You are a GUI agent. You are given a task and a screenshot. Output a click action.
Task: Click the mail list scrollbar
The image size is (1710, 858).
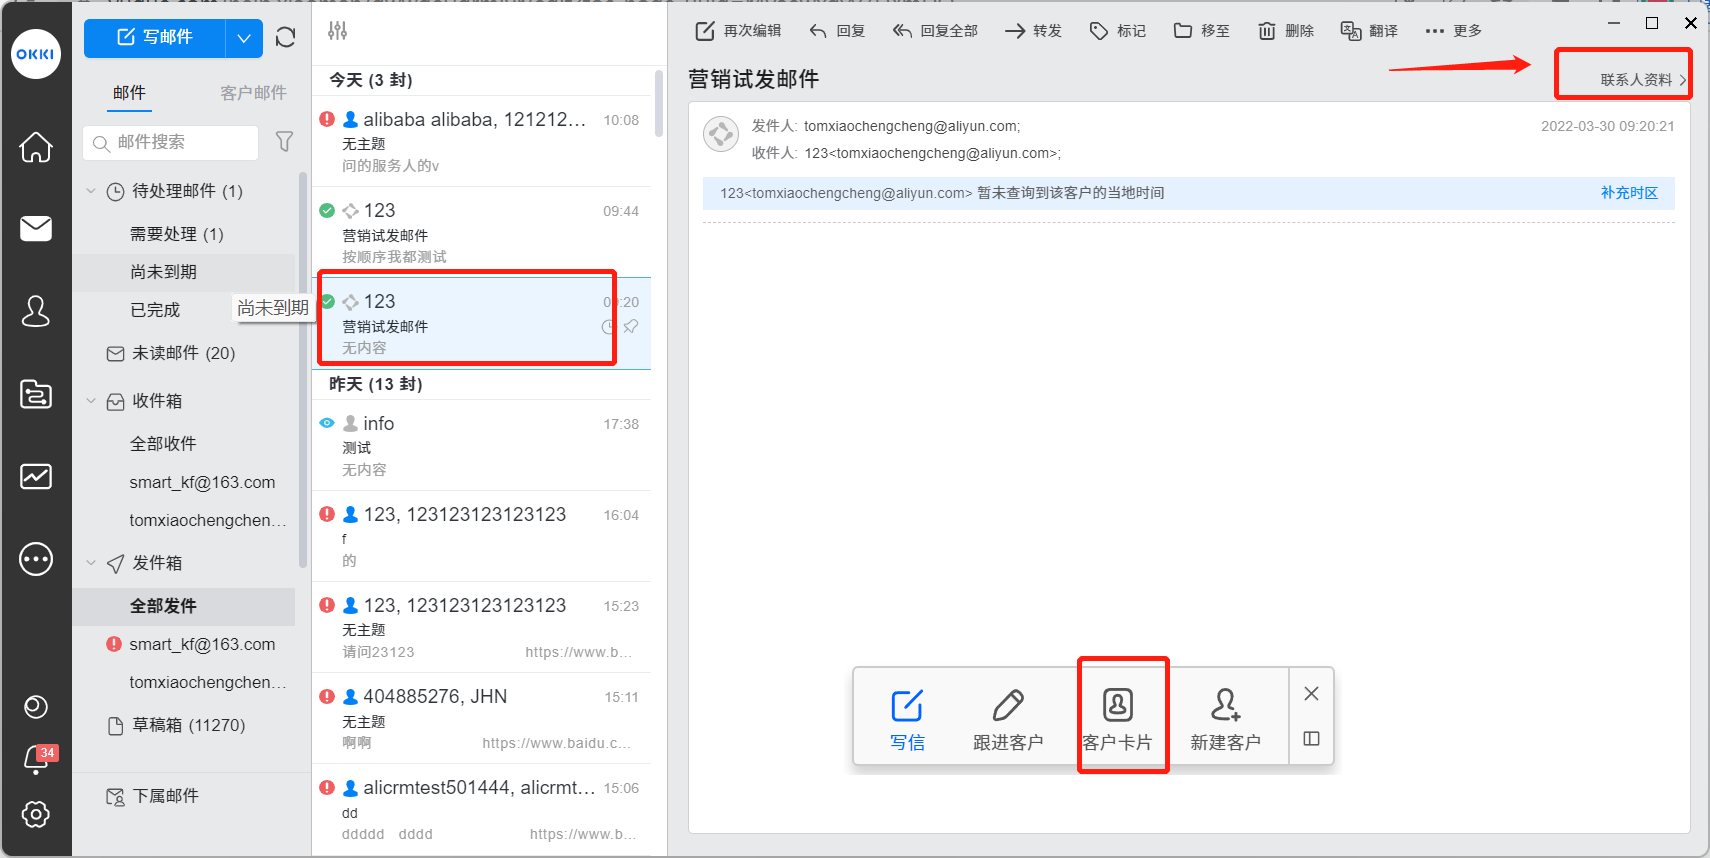[659, 103]
